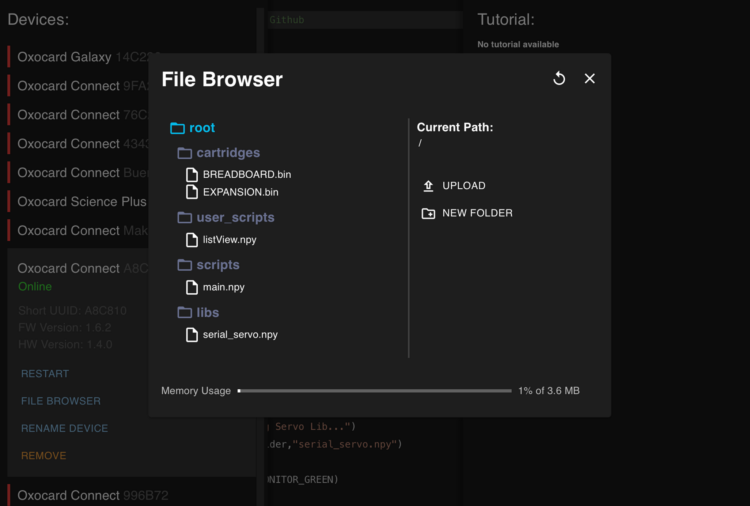The width and height of the screenshot is (750, 506).
Task: Open the scripts folder
Action: [x=217, y=265]
